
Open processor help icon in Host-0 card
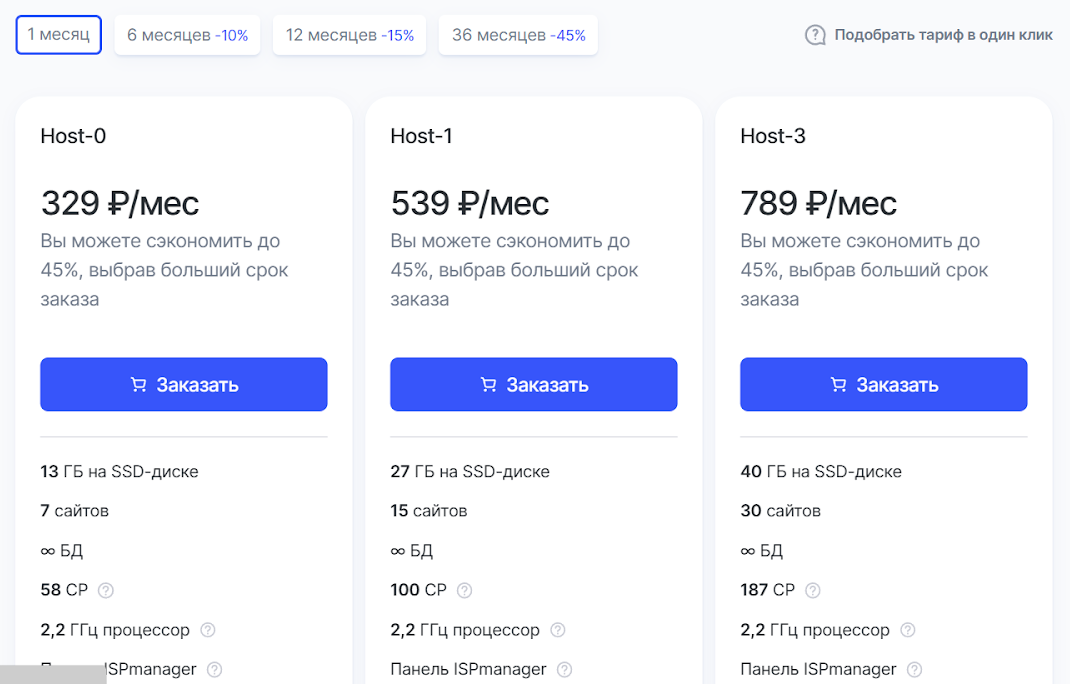click(x=208, y=630)
